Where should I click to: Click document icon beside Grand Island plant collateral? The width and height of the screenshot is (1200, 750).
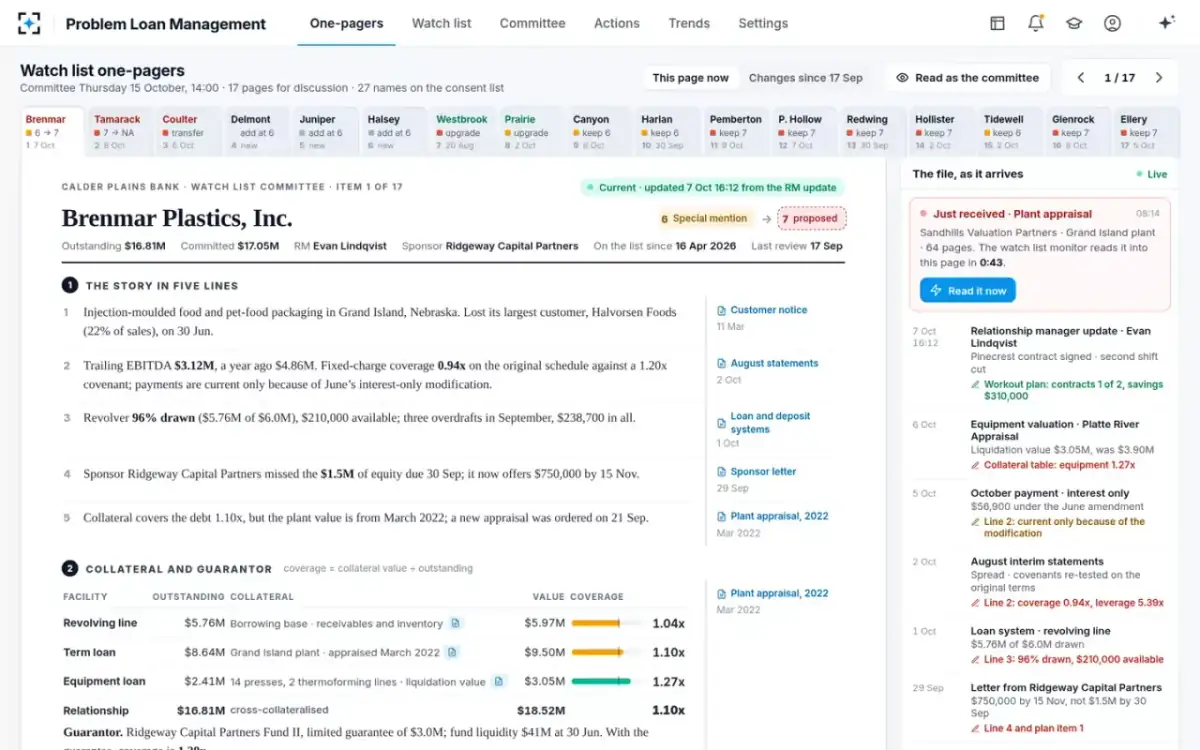pyautogui.click(x=452, y=652)
